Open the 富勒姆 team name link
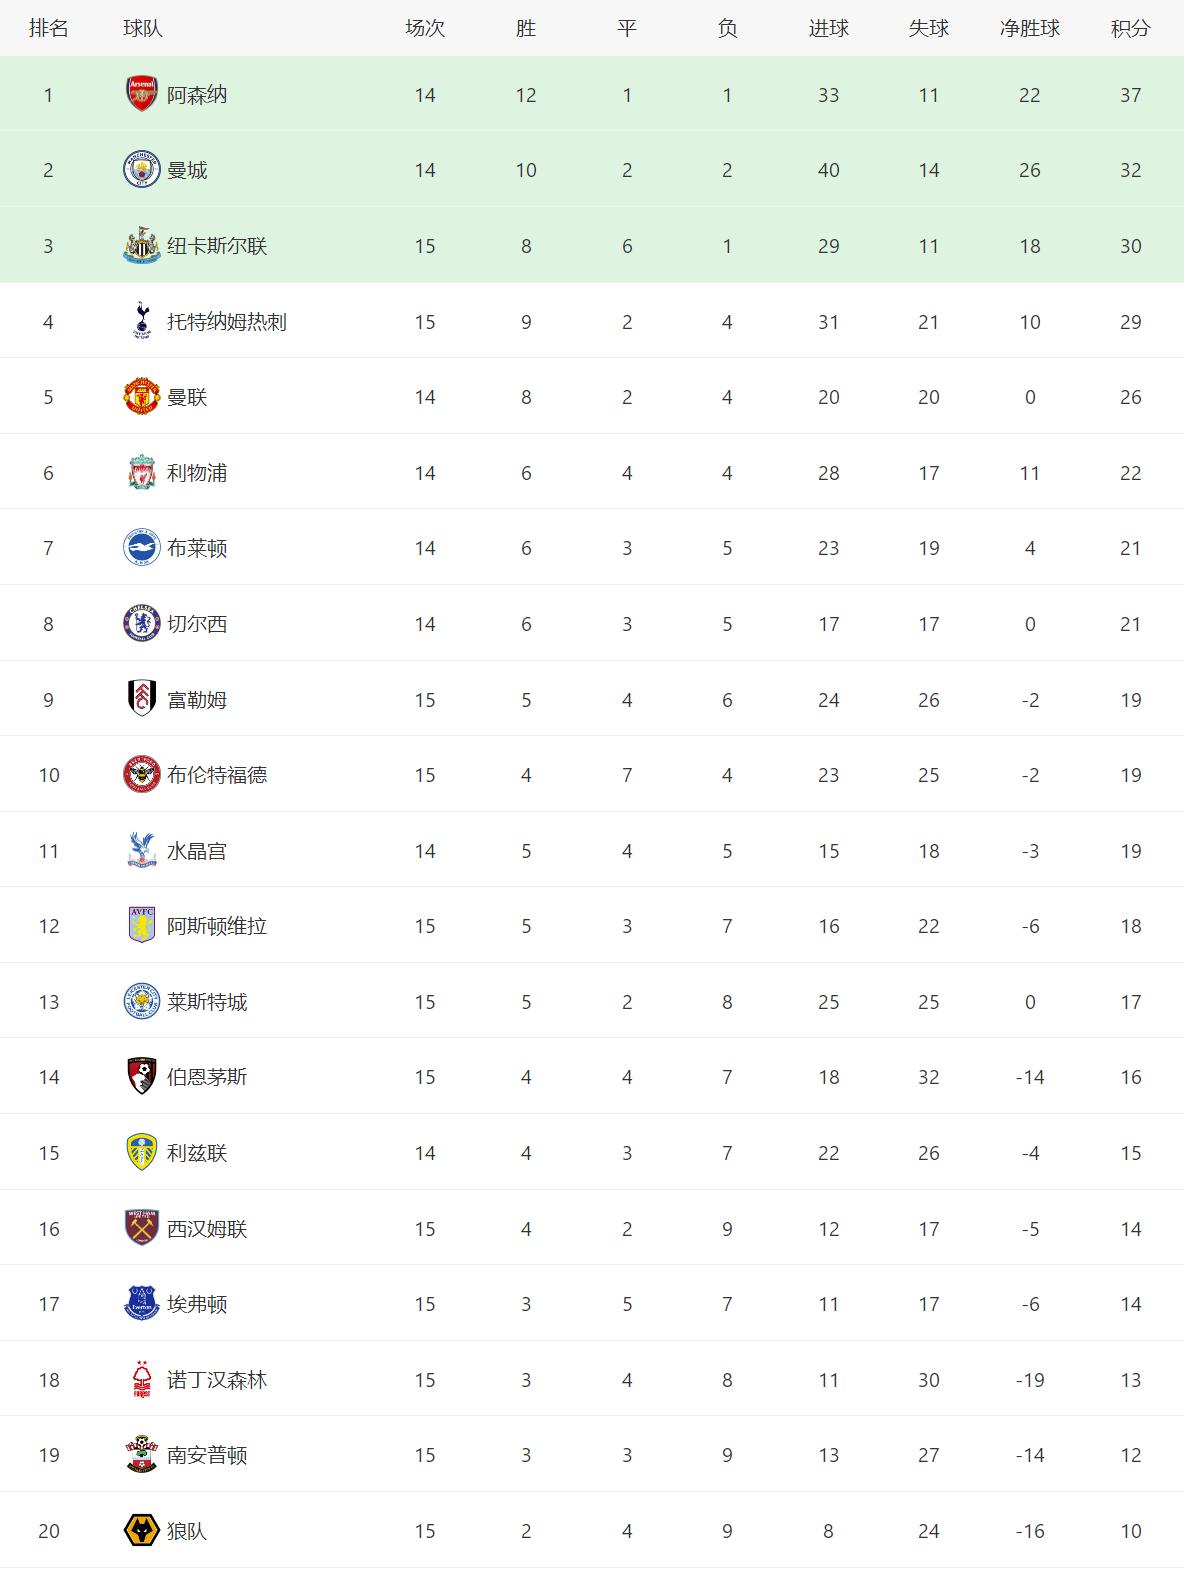 [x=197, y=700]
